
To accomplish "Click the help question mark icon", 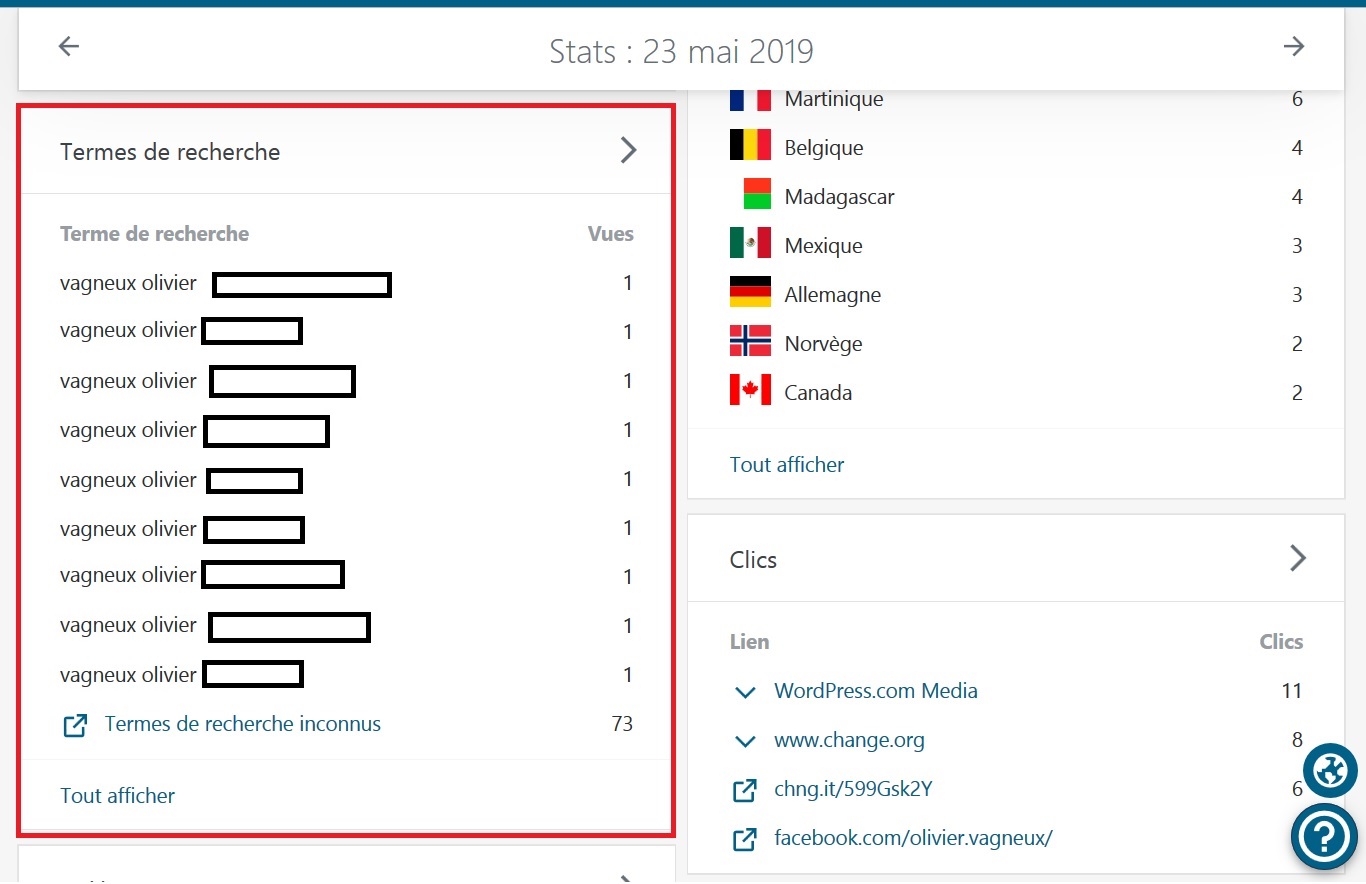I will (1323, 837).
